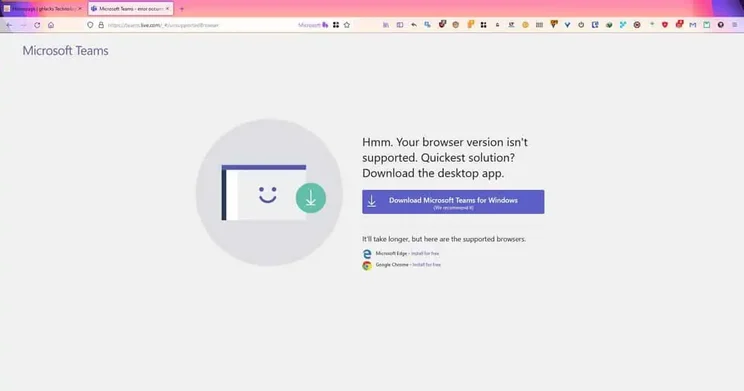Click the dark round icon beside the menu

coord(721,25)
